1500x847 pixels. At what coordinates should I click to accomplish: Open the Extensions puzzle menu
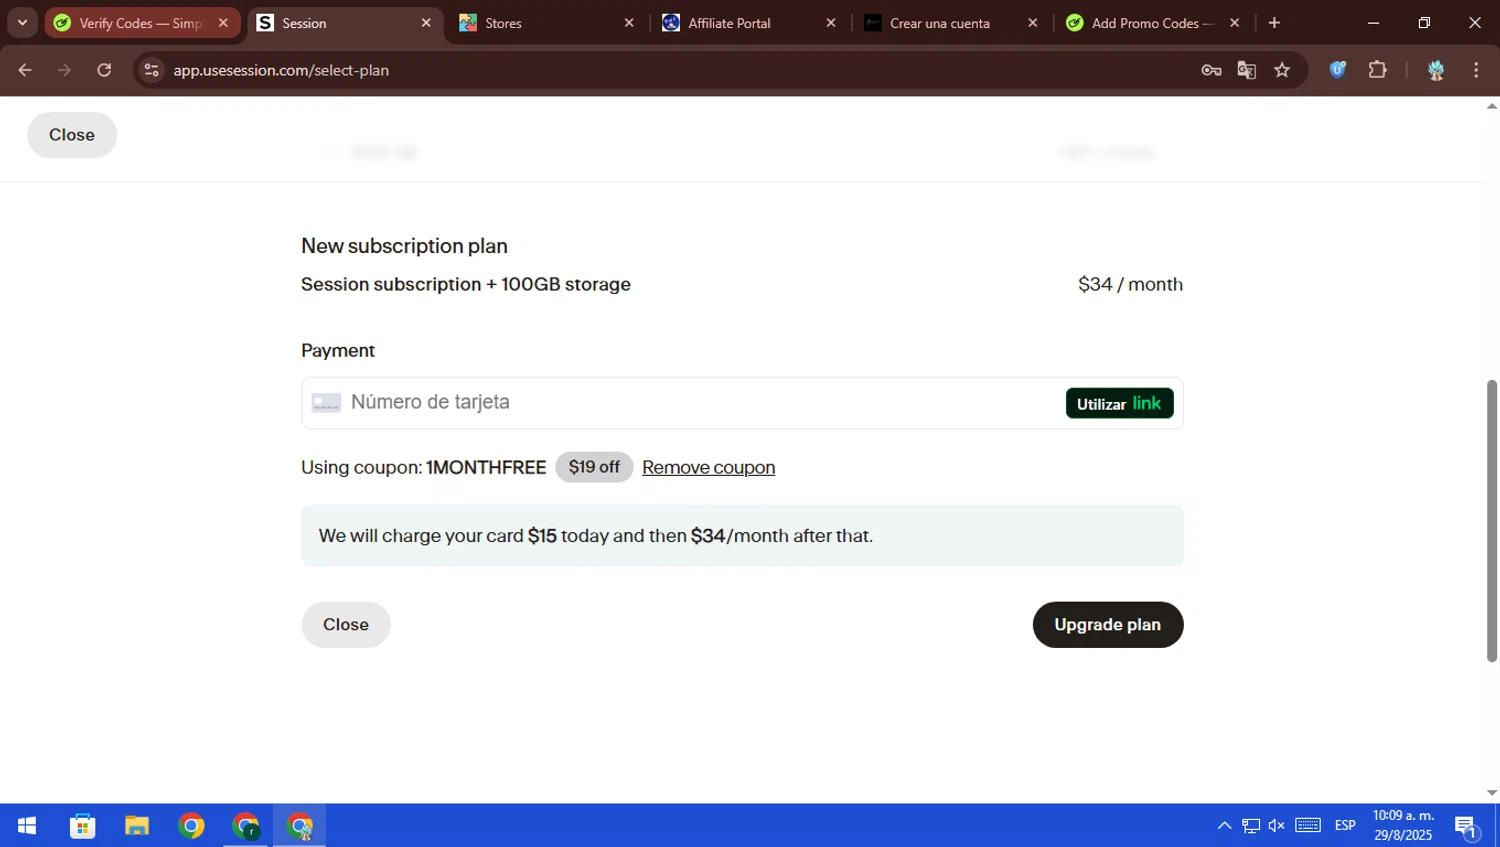pyautogui.click(x=1378, y=70)
